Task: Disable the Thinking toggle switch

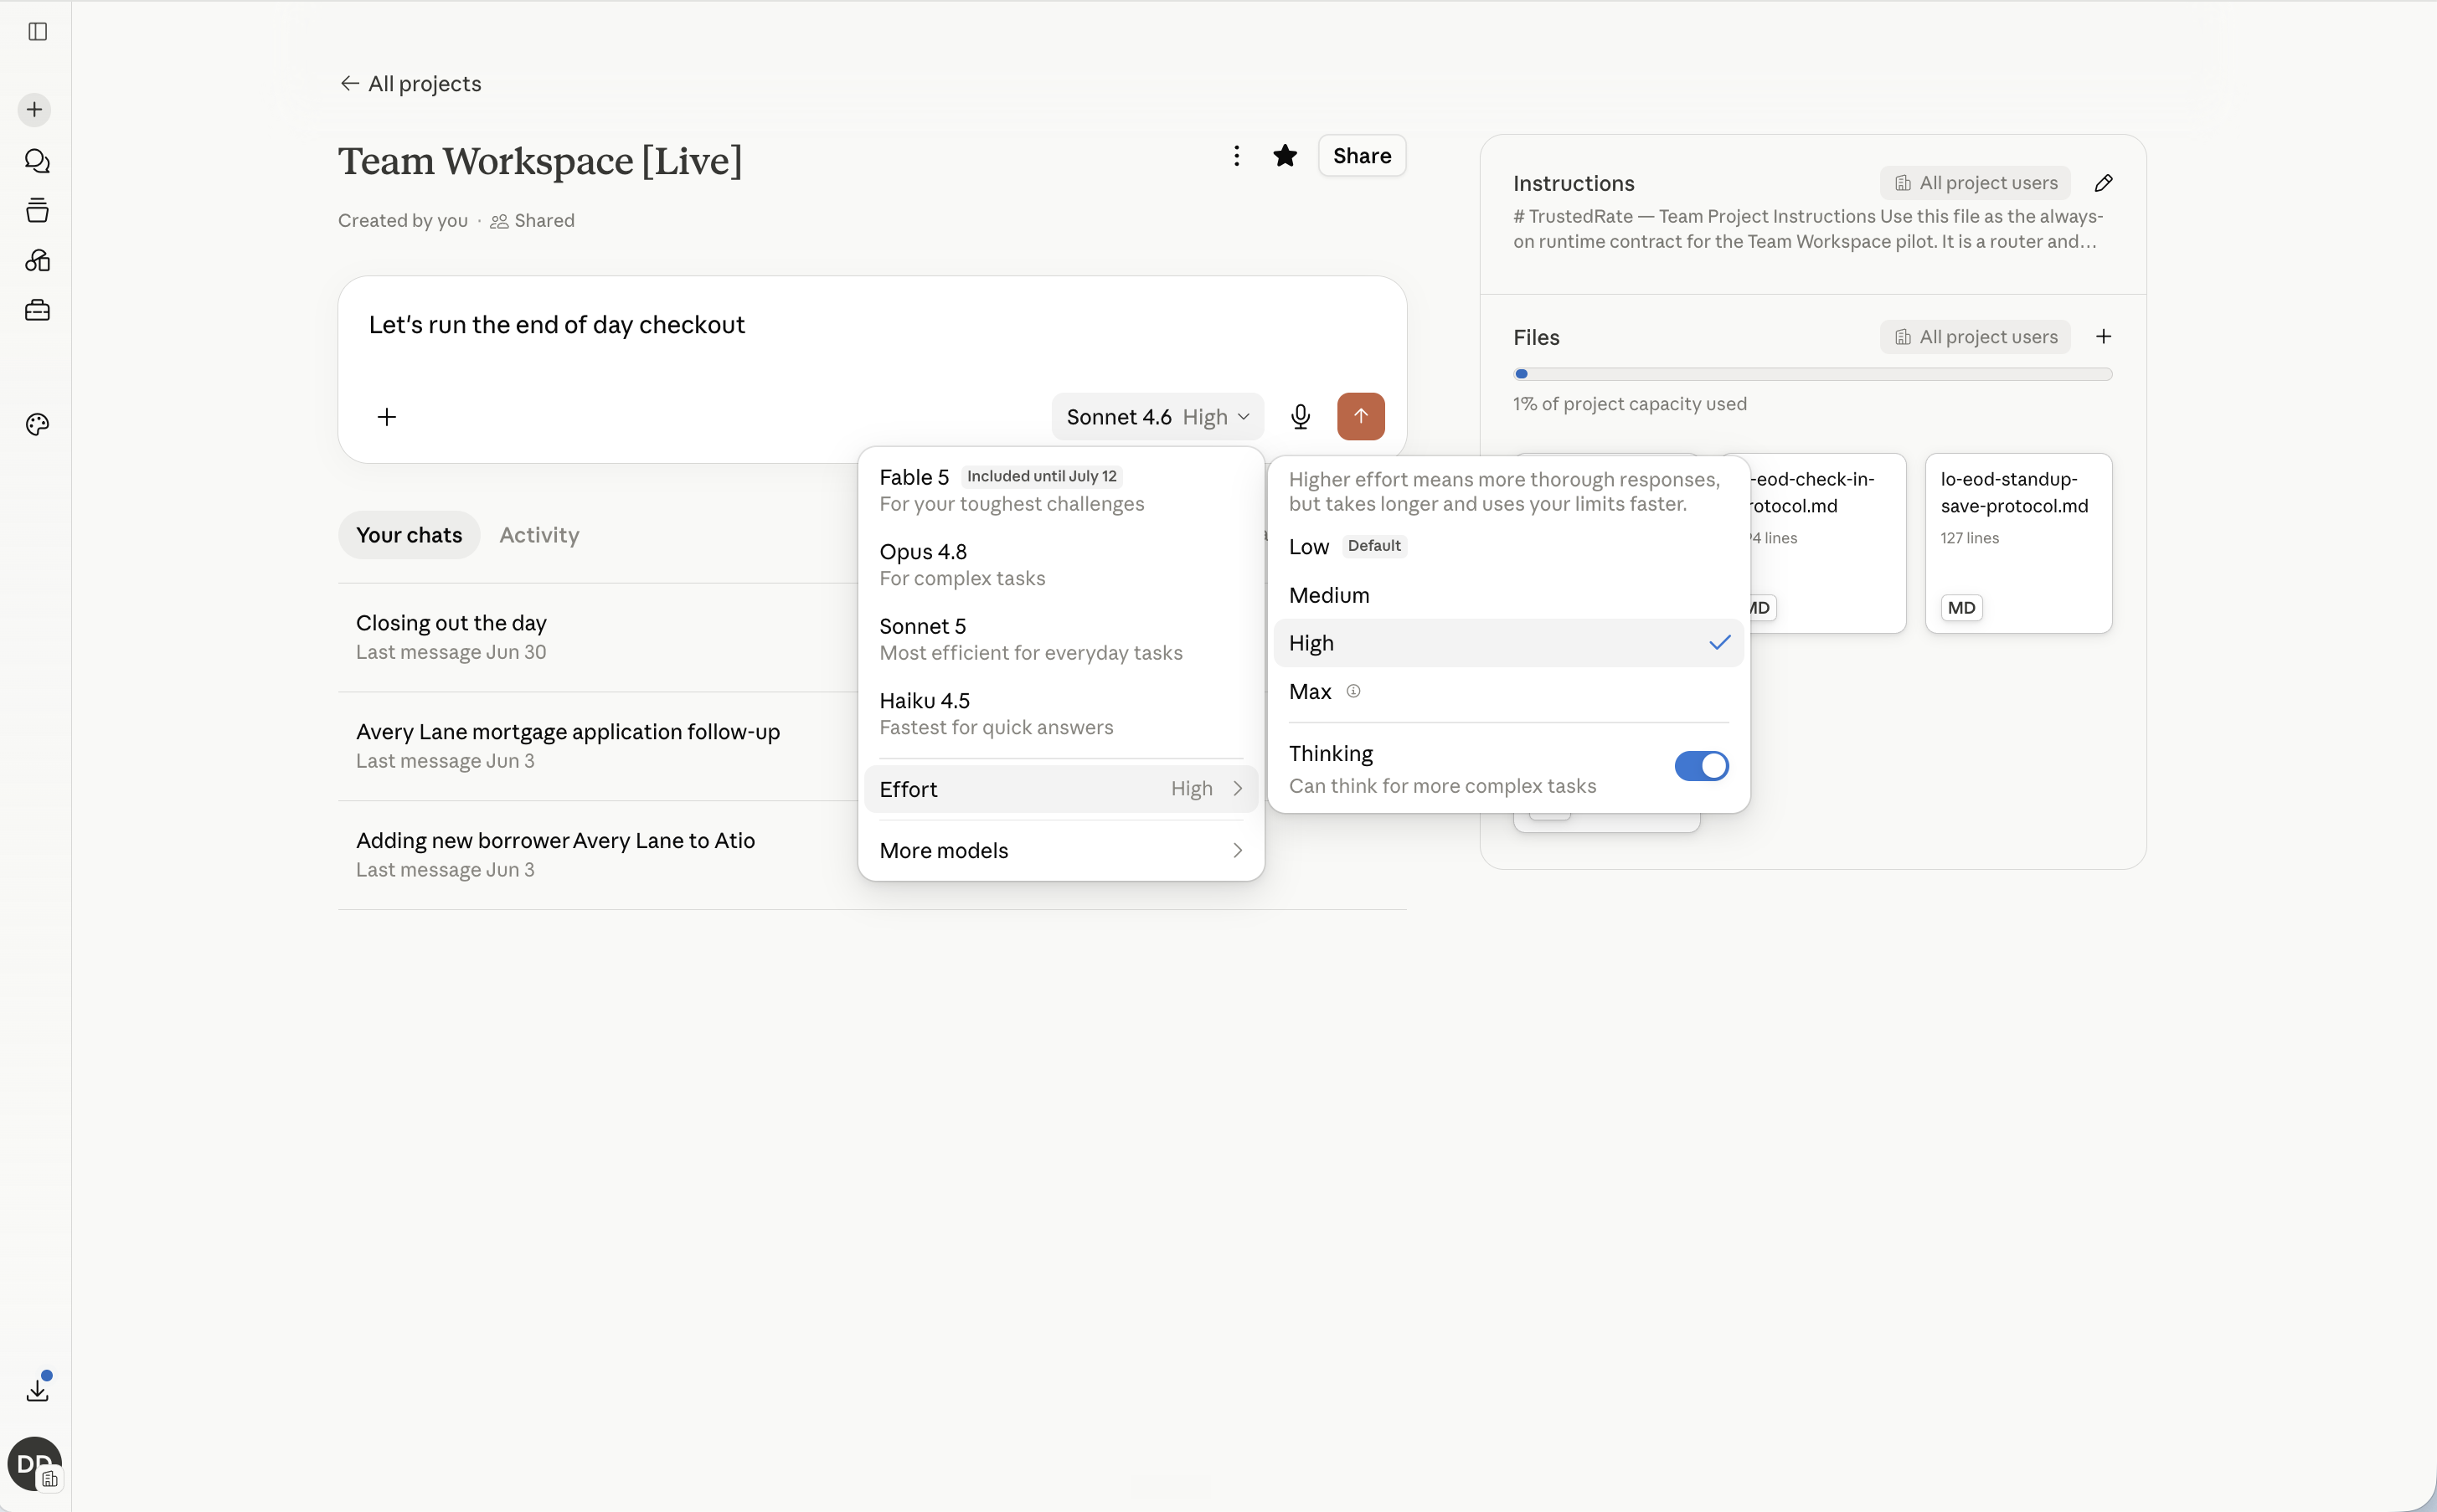Action: click(1701, 766)
